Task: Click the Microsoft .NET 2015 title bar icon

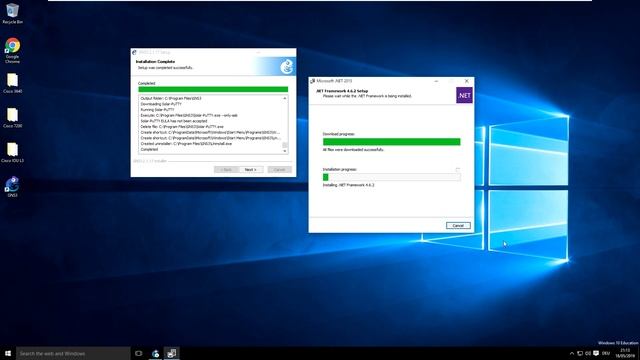Action: (313, 81)
